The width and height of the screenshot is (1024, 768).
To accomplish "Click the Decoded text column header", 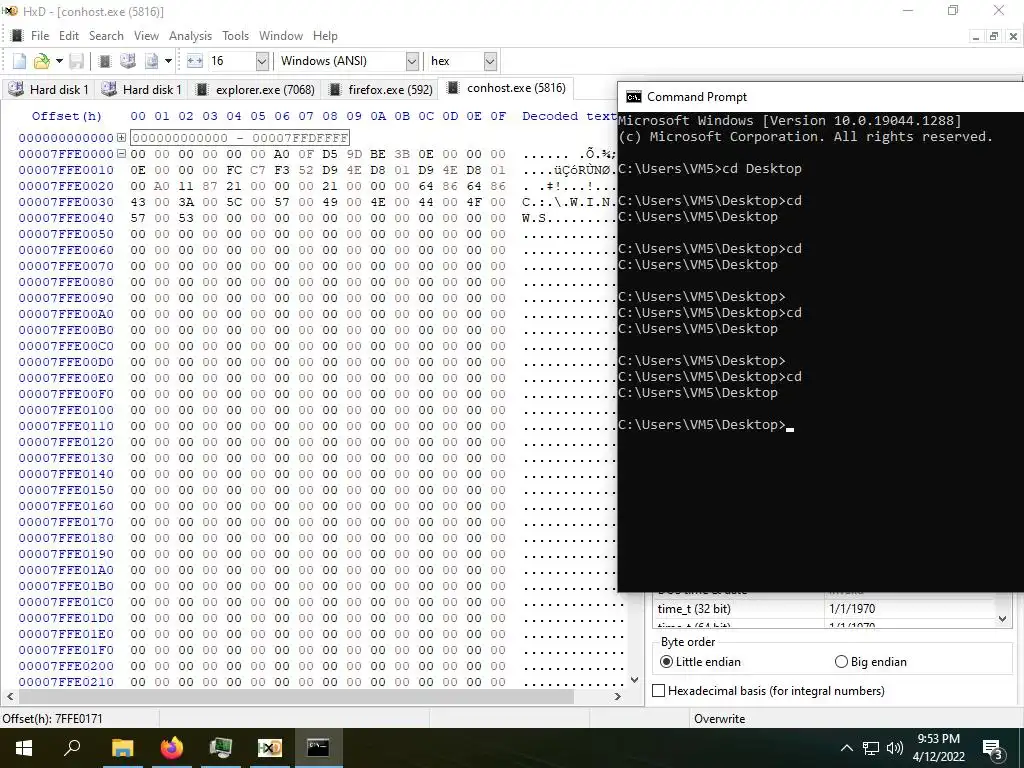I will [x=568, y=116].
